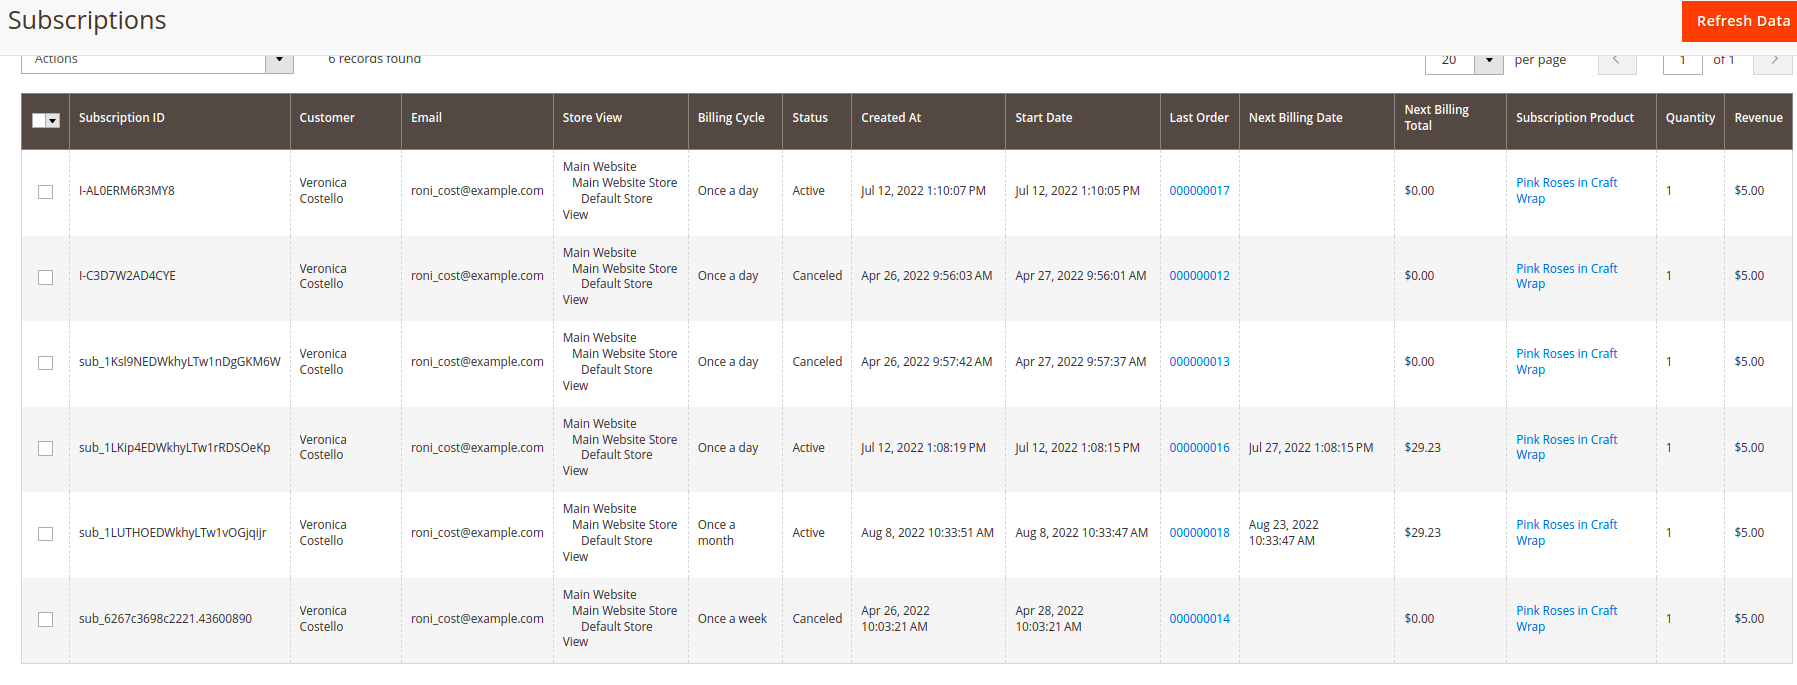Click created date Jul 12, 2022 1:10:07 PM
1797x685 pixels.
[923, 191]
